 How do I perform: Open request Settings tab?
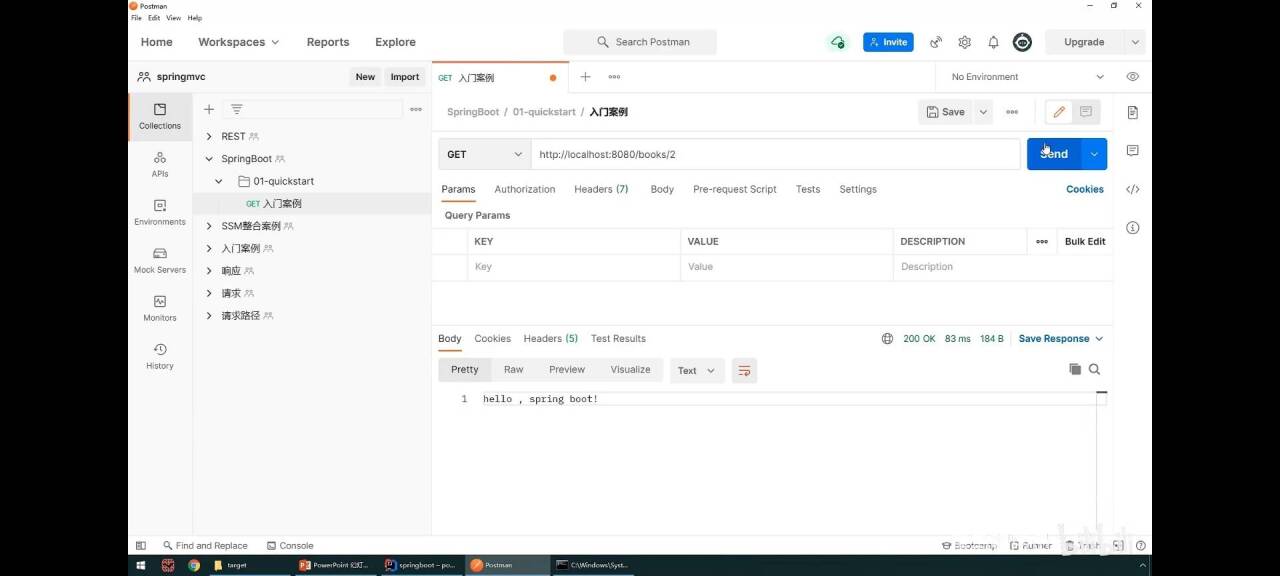click(858, 189)
